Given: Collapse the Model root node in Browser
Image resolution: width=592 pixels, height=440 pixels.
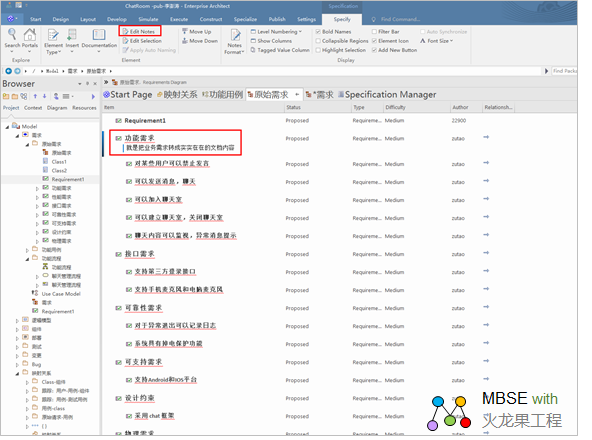Looking at the screenshot, I should (7, 127).
